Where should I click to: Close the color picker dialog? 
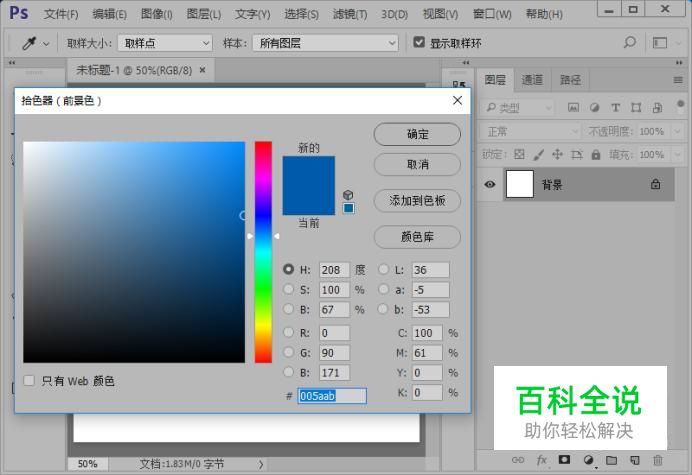tap(458, 100)
